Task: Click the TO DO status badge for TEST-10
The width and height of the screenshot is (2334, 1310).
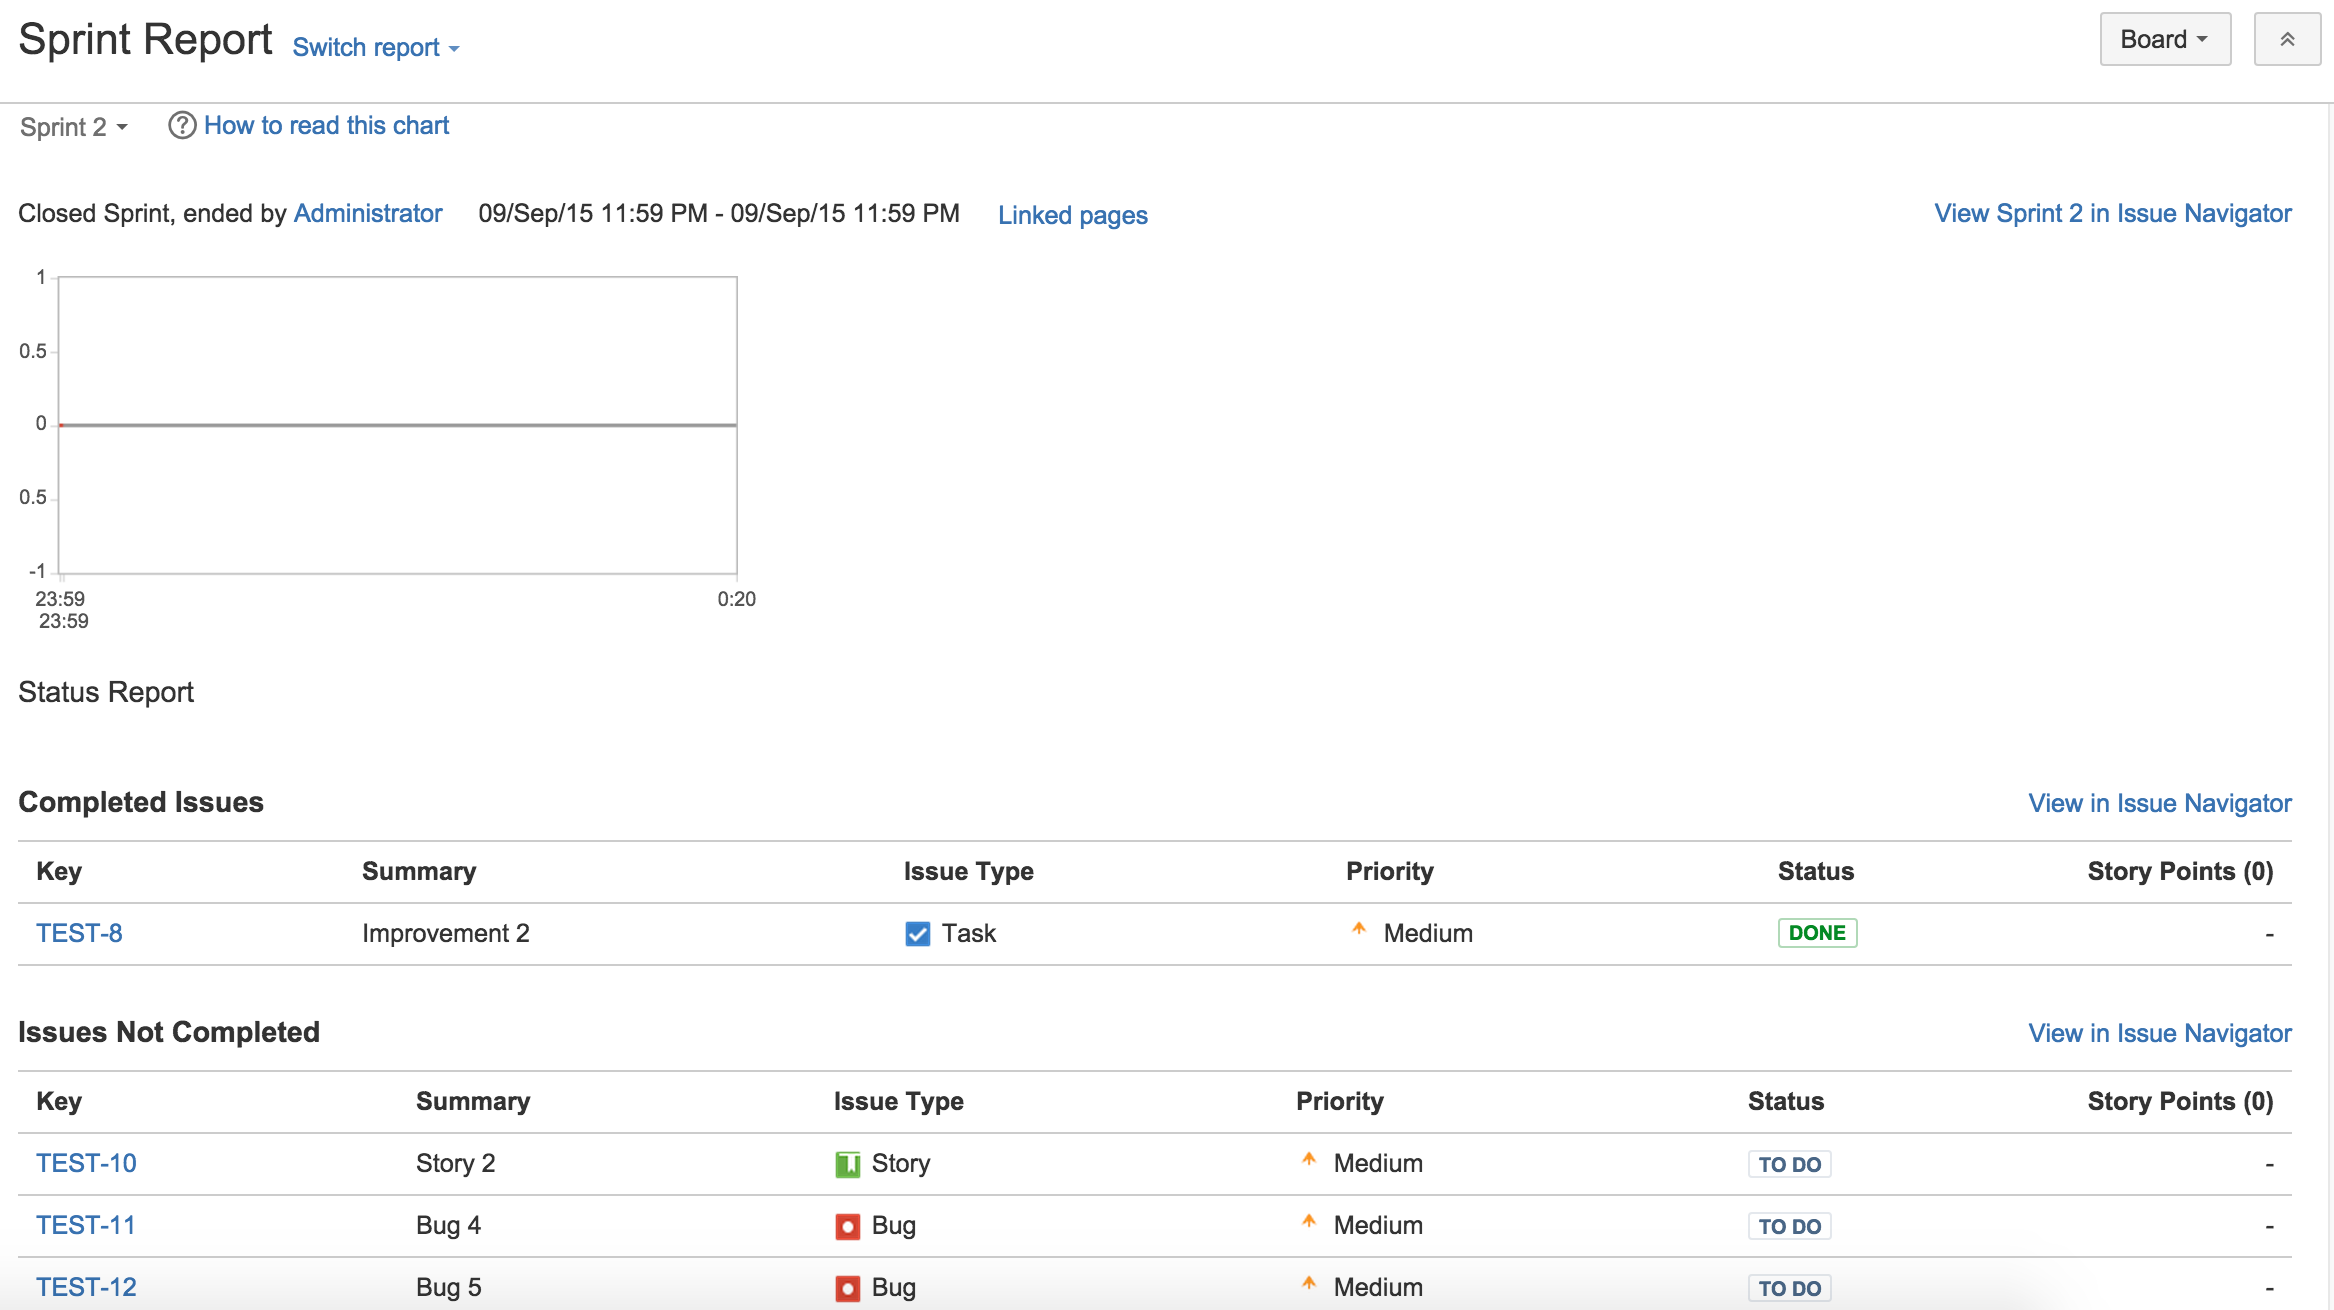Action: coord(1789,1165)
